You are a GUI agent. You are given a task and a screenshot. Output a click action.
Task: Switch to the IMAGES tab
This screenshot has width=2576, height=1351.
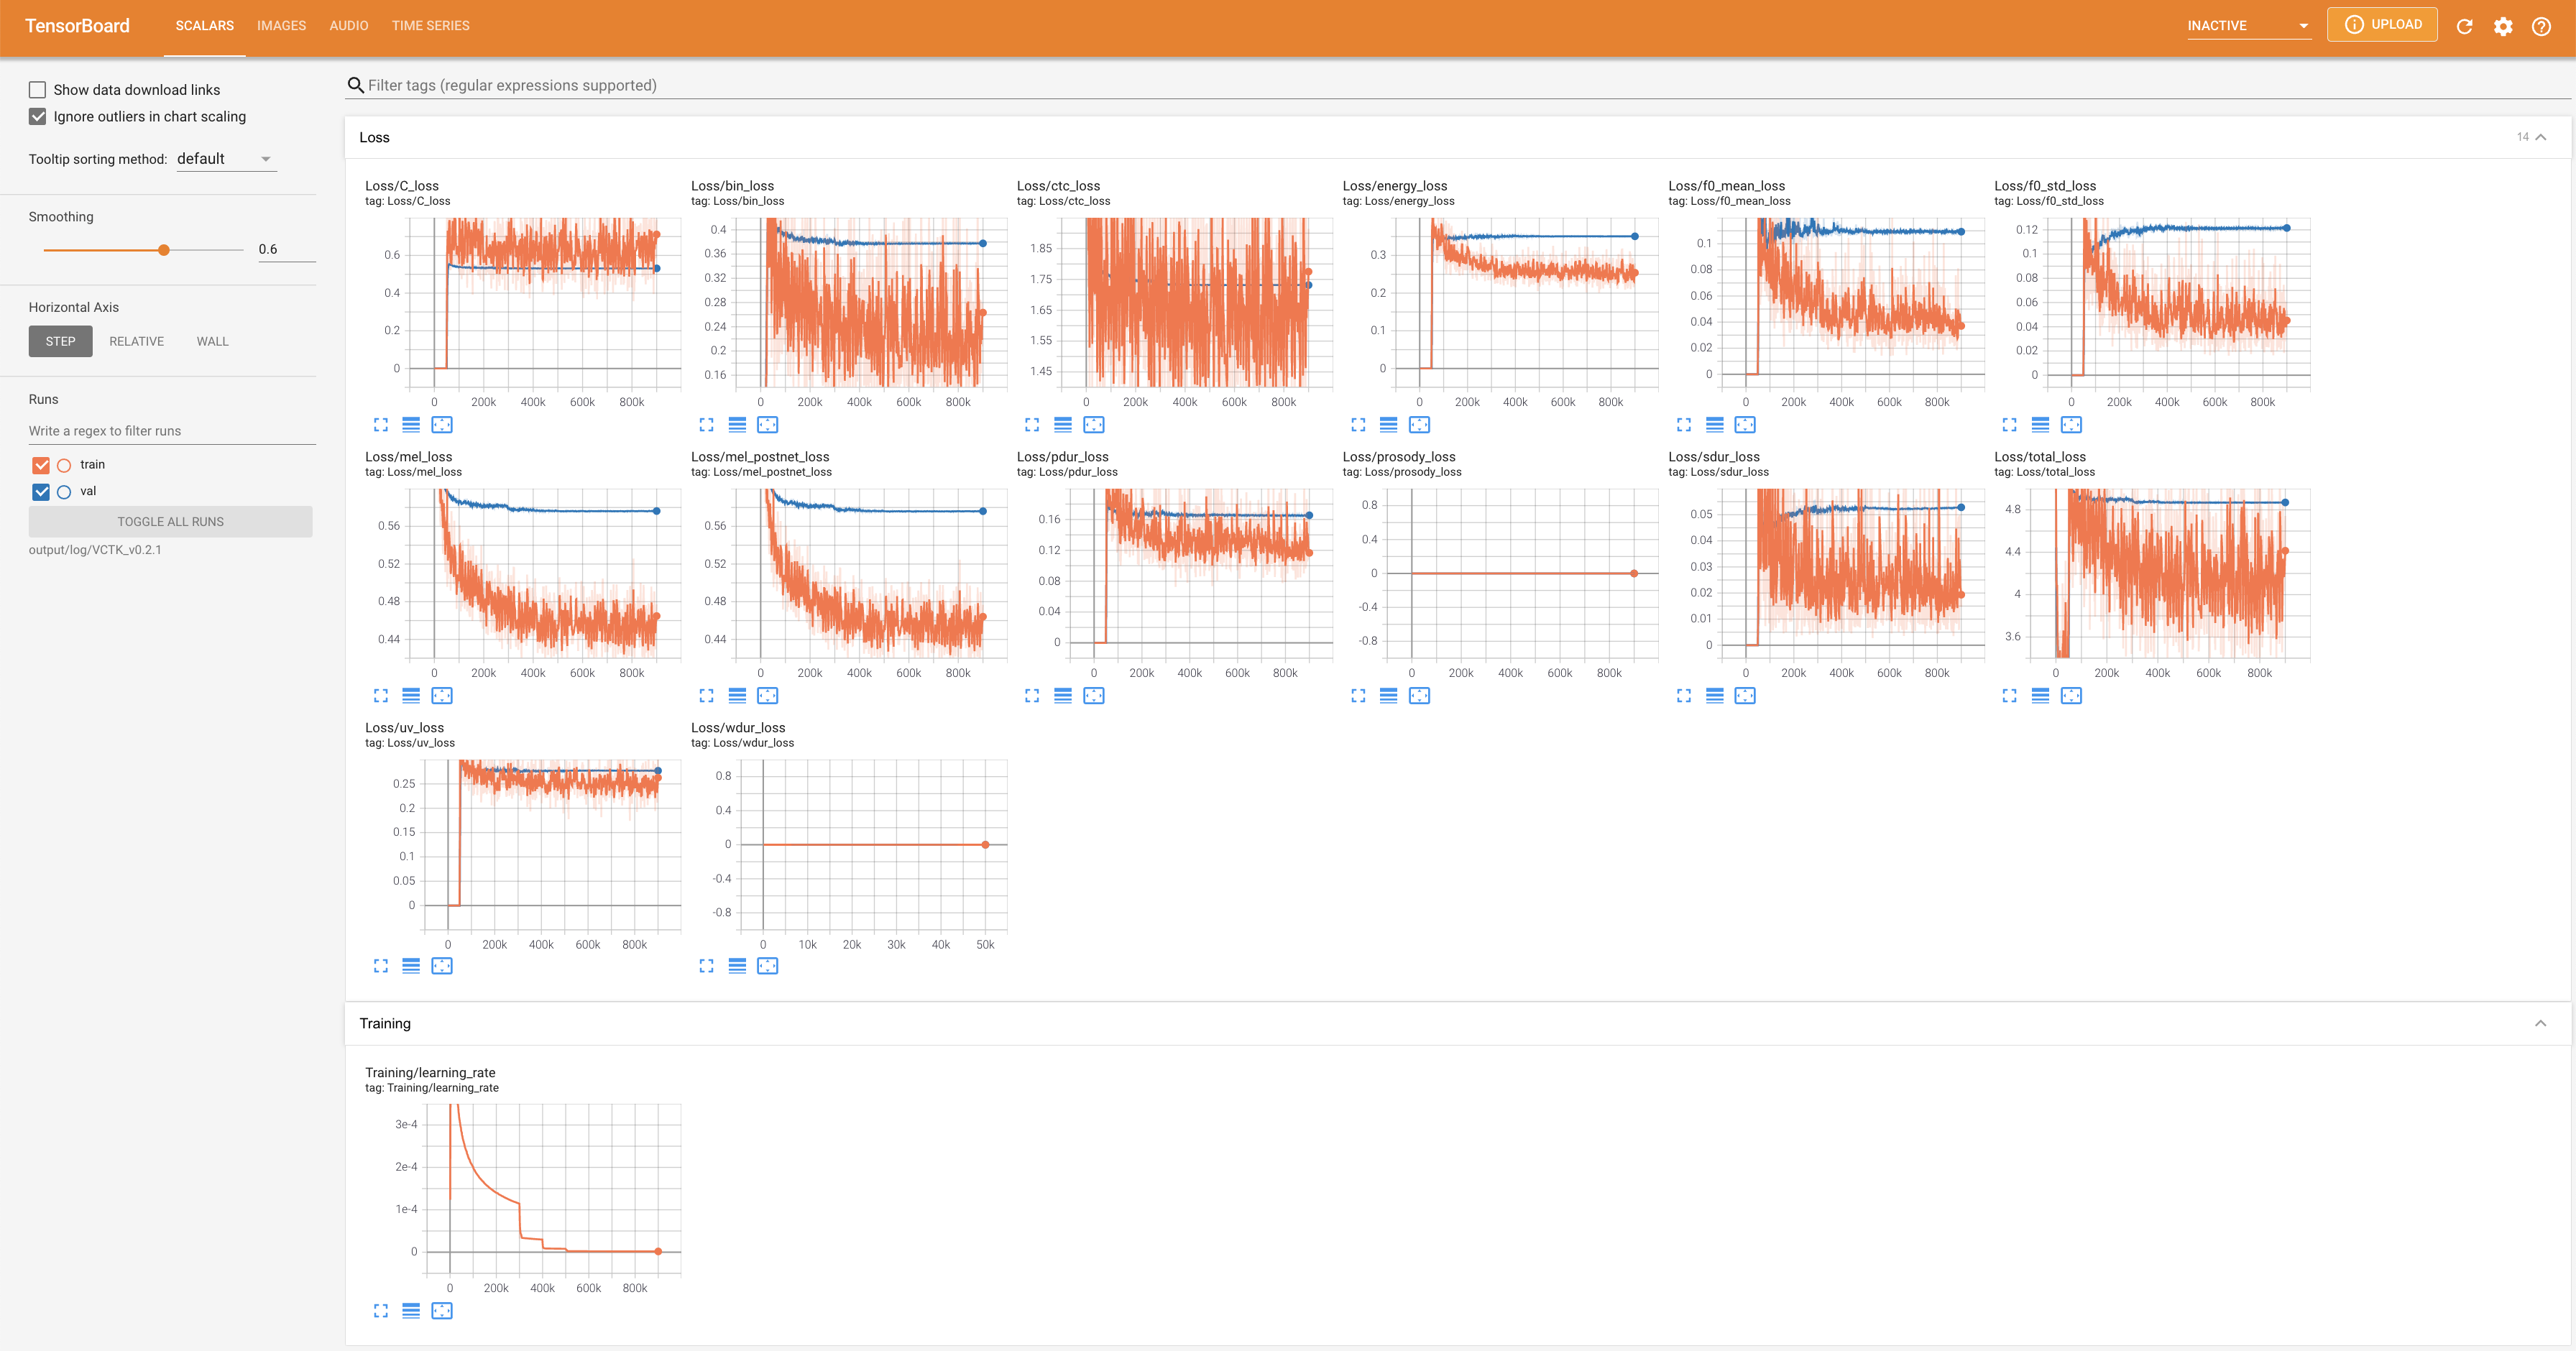click(281, 26)
